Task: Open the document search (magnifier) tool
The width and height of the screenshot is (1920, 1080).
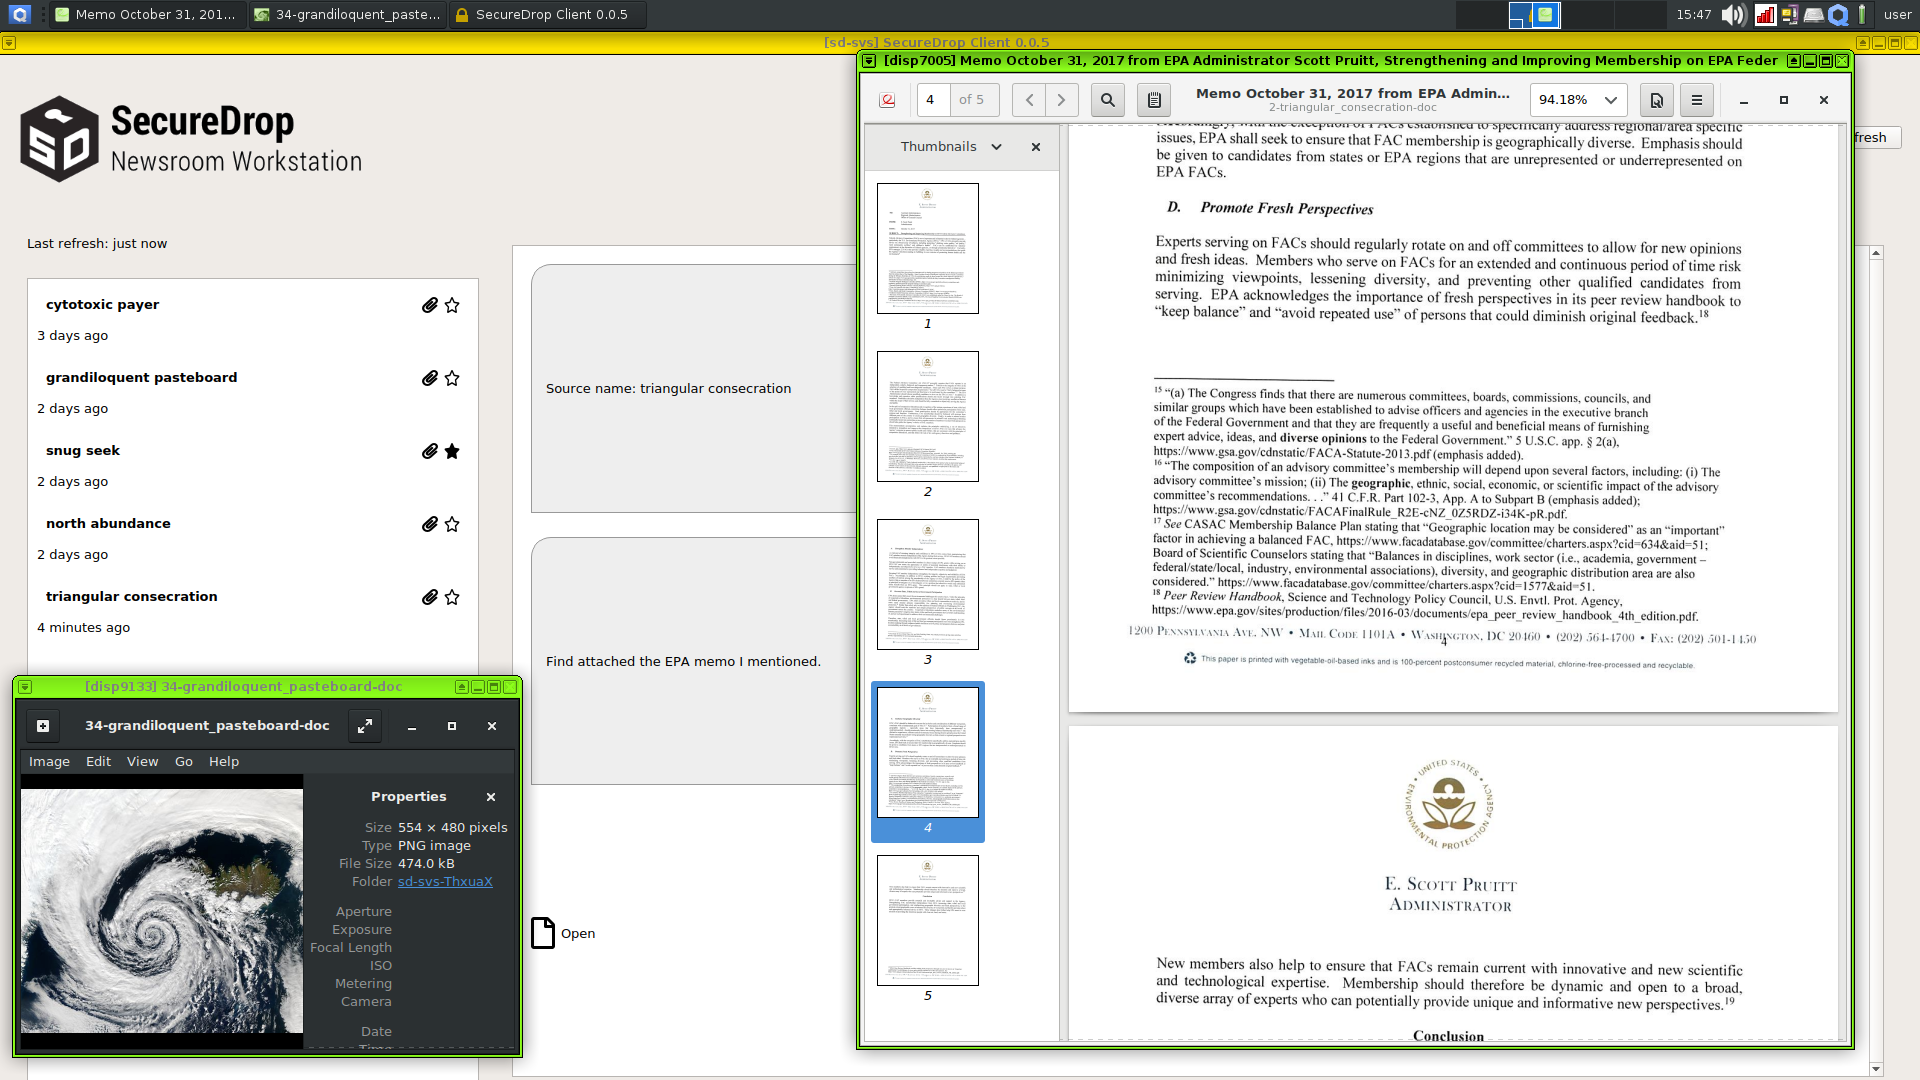Action: coord(1108,100)
